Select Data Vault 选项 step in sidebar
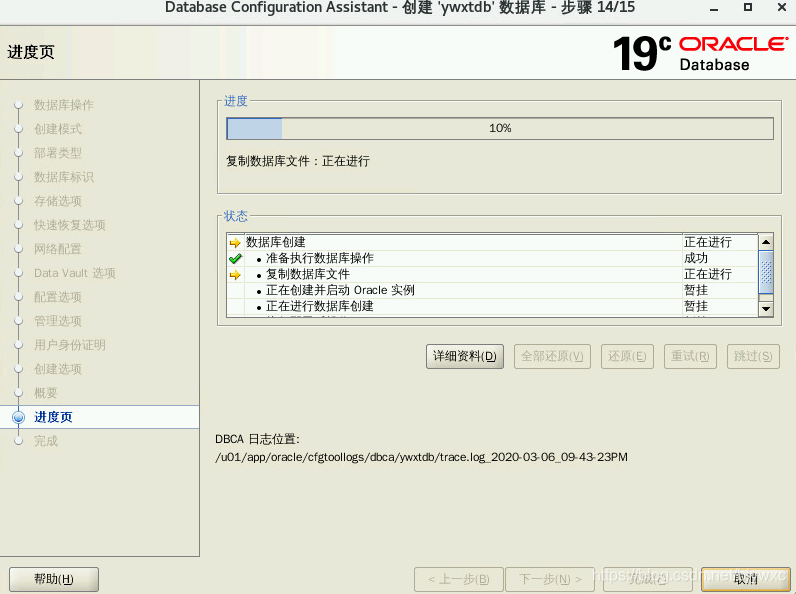The height and width of the screenshot is (594, 796). click(x=75, y=273)
